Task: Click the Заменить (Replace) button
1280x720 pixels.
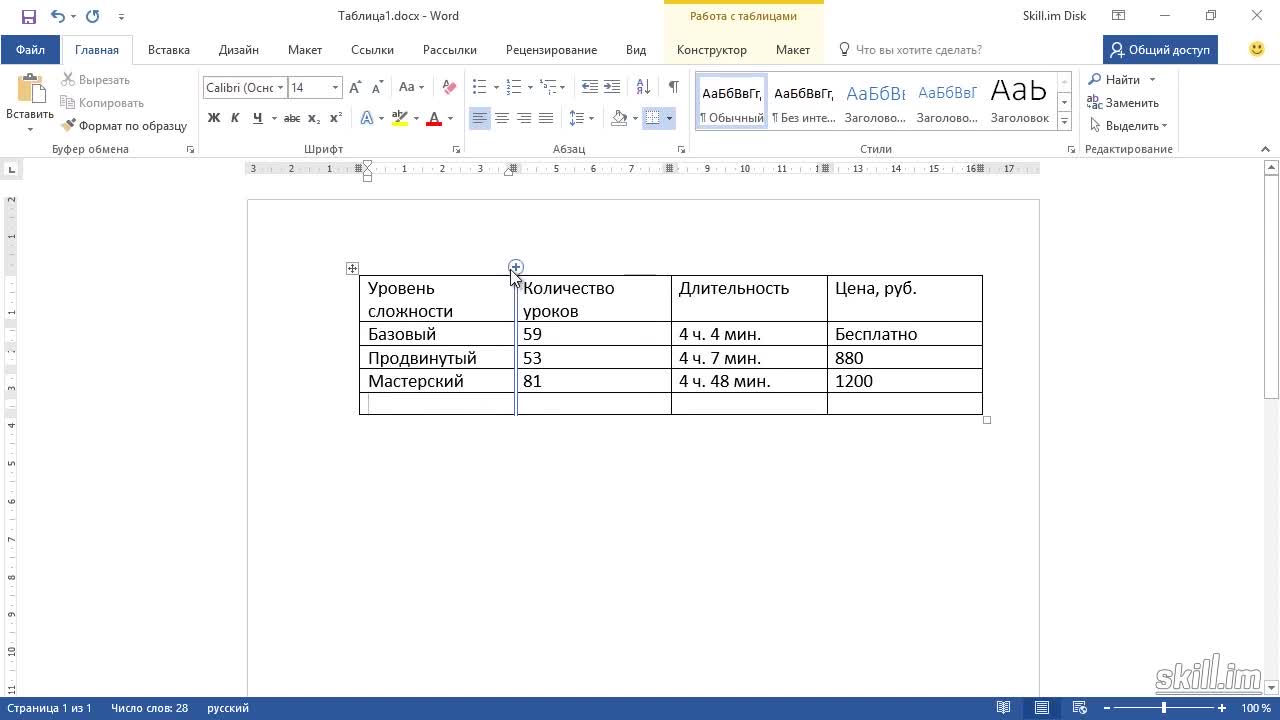Action: 1124,103
